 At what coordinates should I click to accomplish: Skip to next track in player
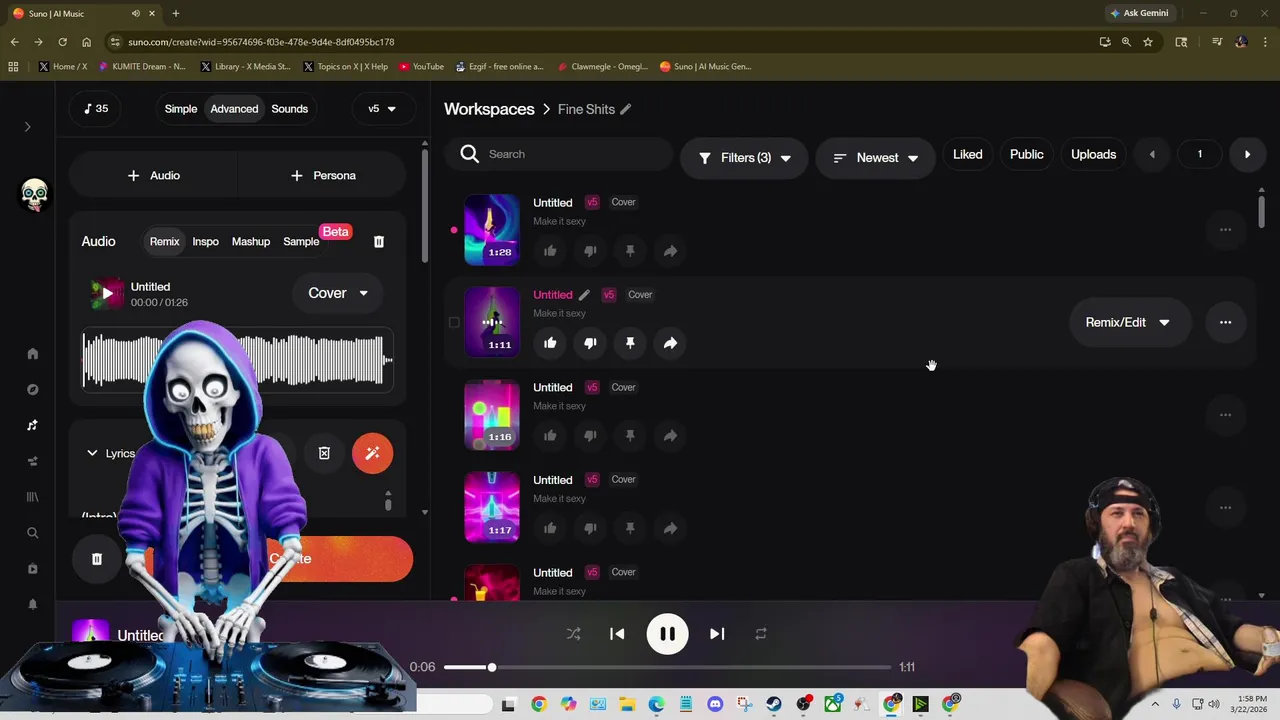pos(717,634)
